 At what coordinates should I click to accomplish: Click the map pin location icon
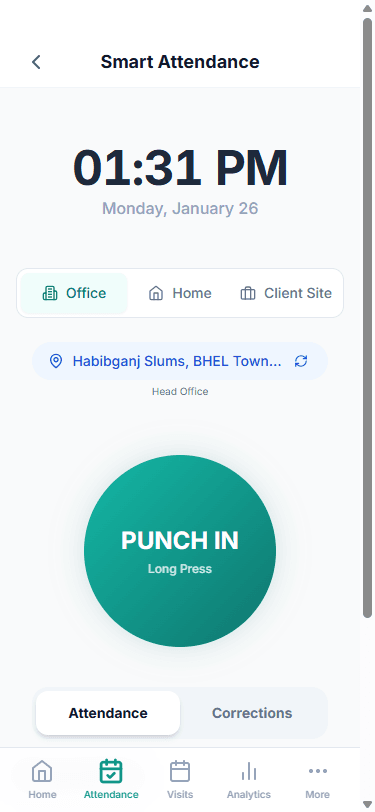pos(56,361)
